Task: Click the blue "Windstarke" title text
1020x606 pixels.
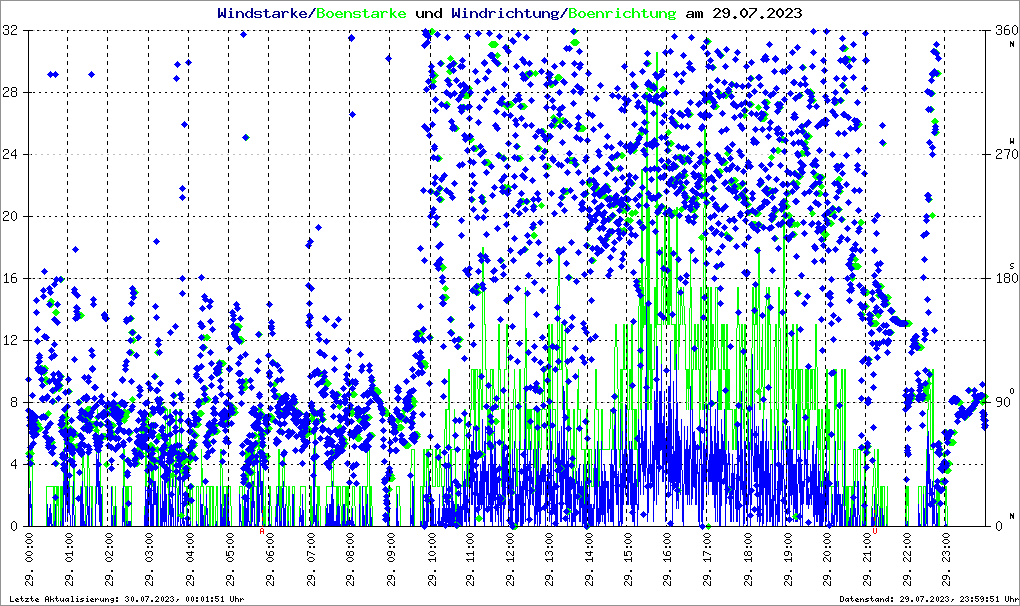Action: (264, 13)
